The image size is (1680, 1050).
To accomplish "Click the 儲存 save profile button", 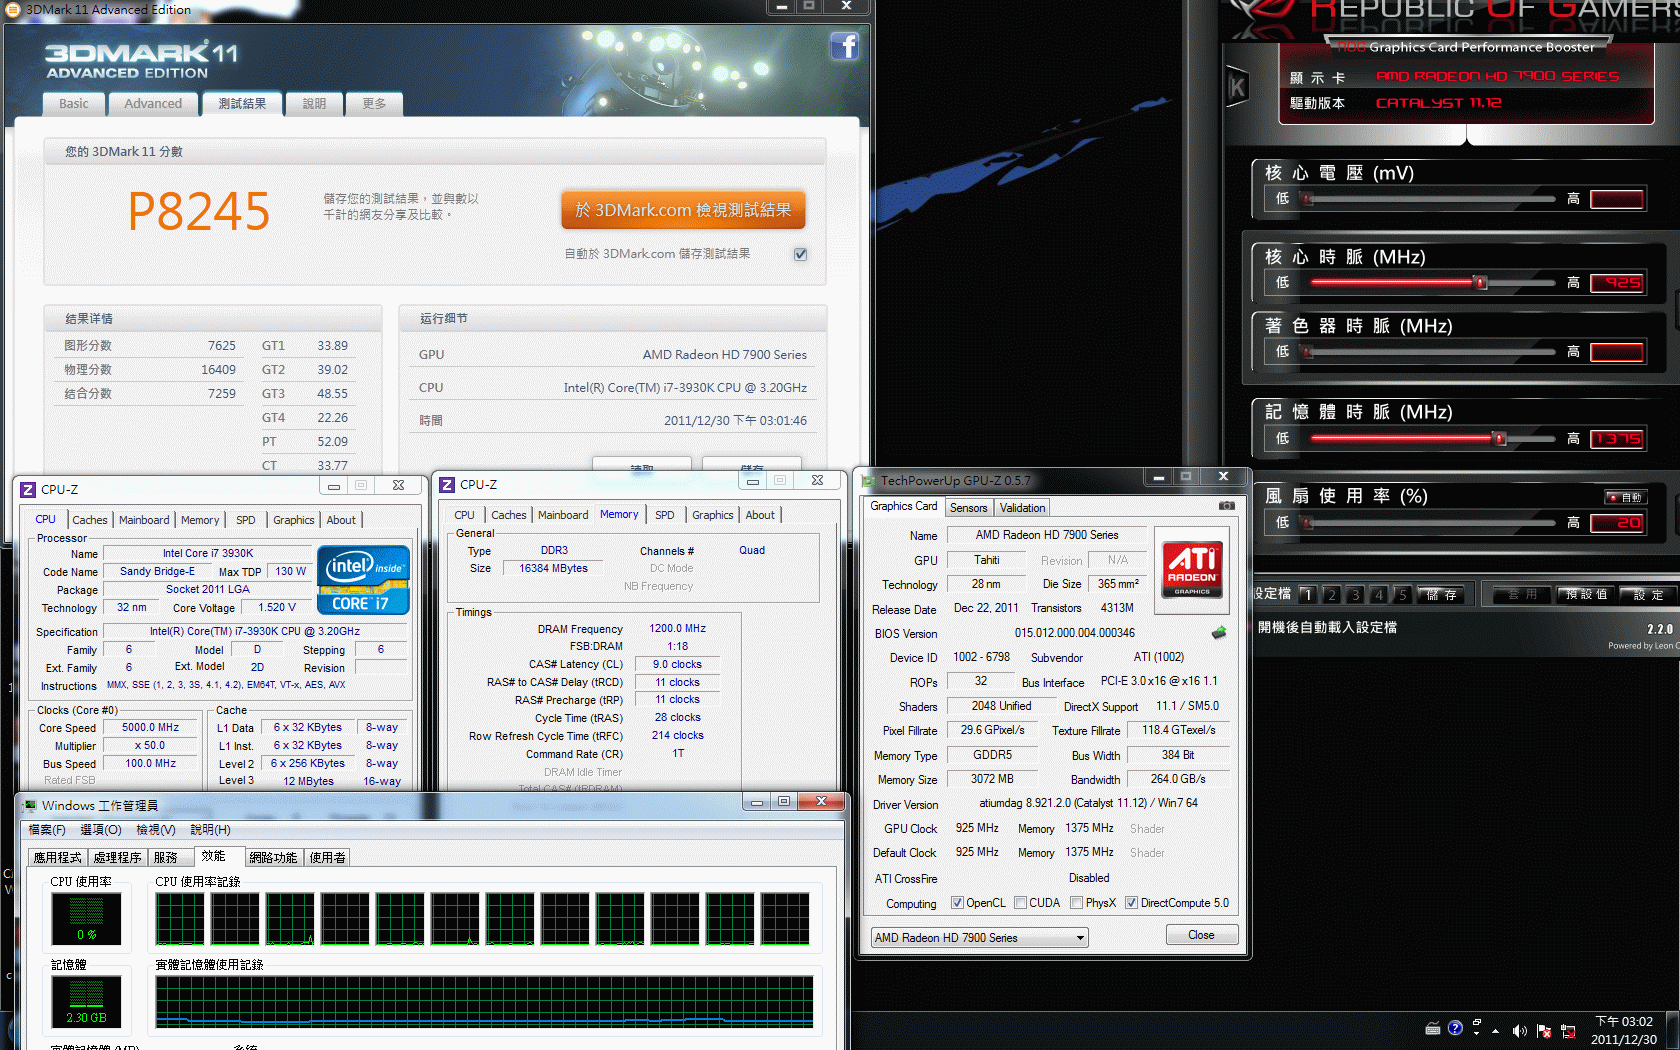I will pos(1442,595).
